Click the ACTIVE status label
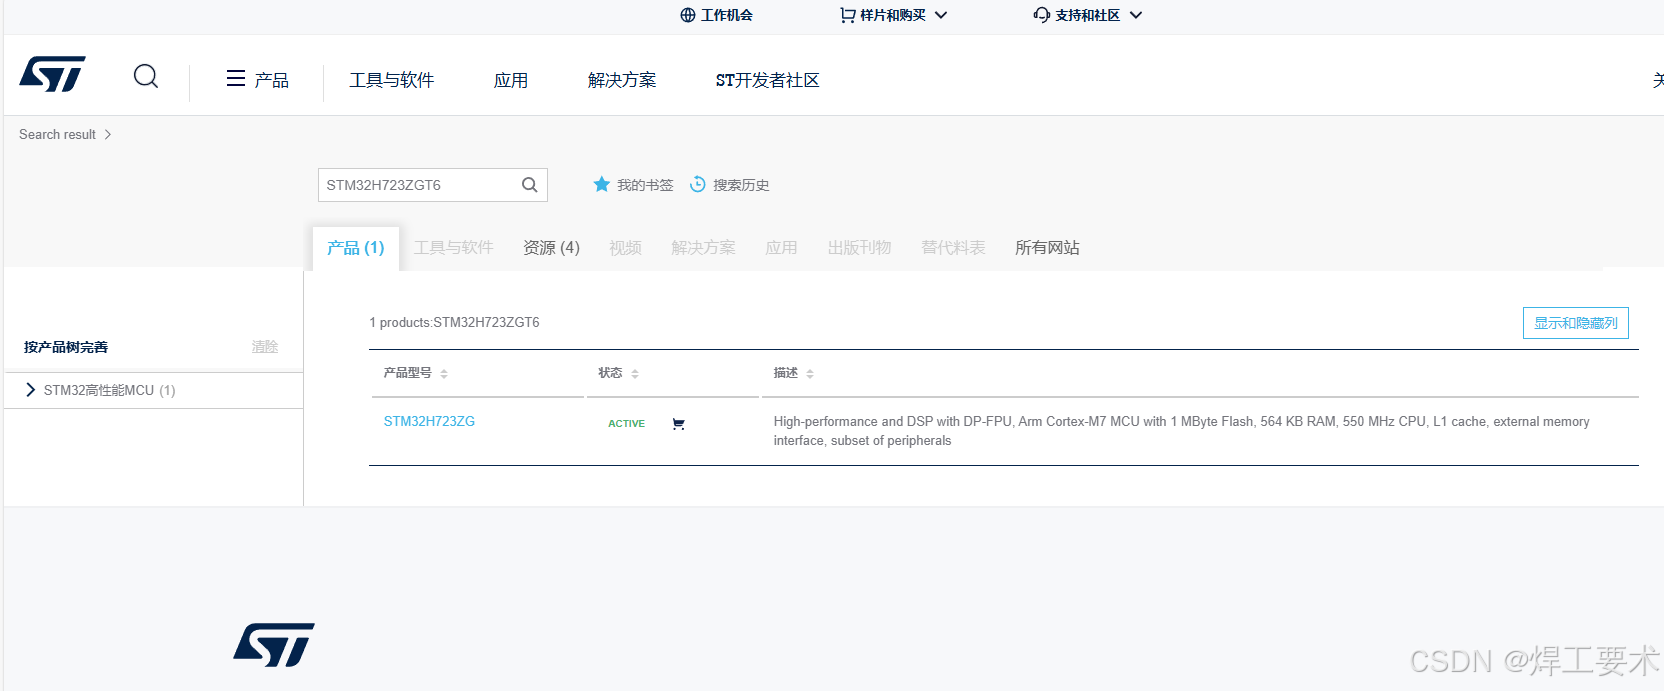Image resolution: width=1664 pixels, height=691 pixels. pyautogui.click(x=626, y=424)
